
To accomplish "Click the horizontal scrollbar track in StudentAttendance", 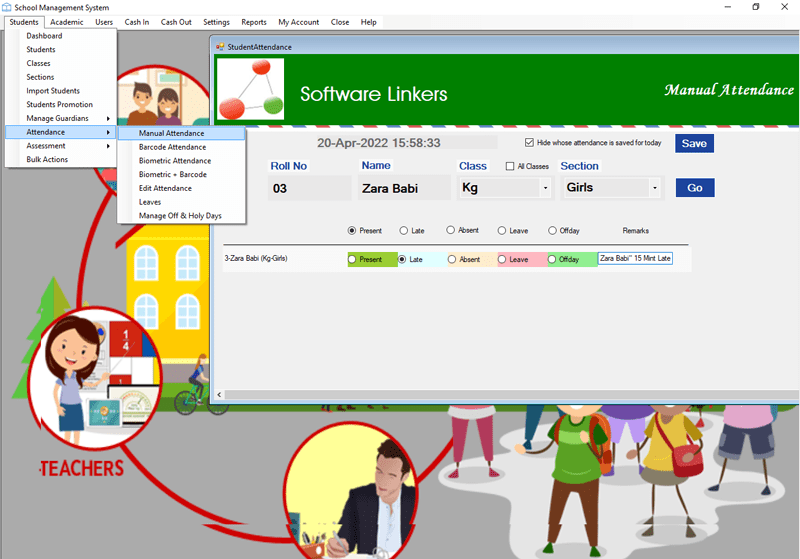I will [x=512, y=394].
